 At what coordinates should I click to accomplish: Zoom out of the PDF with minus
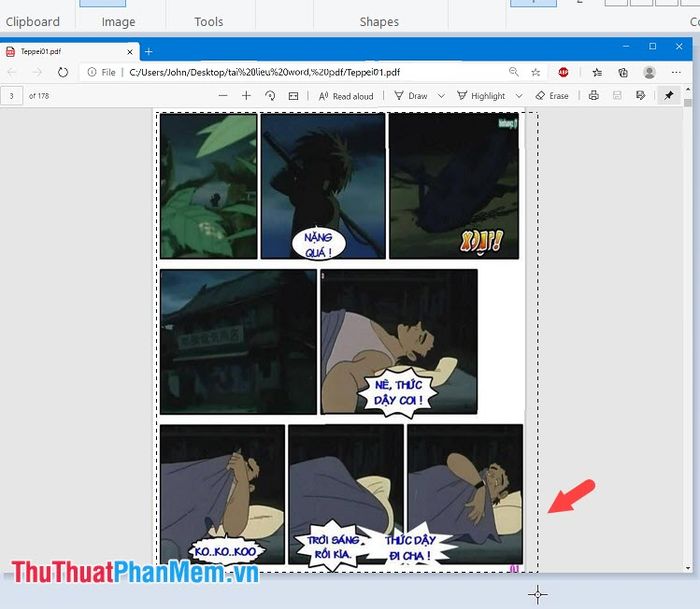223,96
